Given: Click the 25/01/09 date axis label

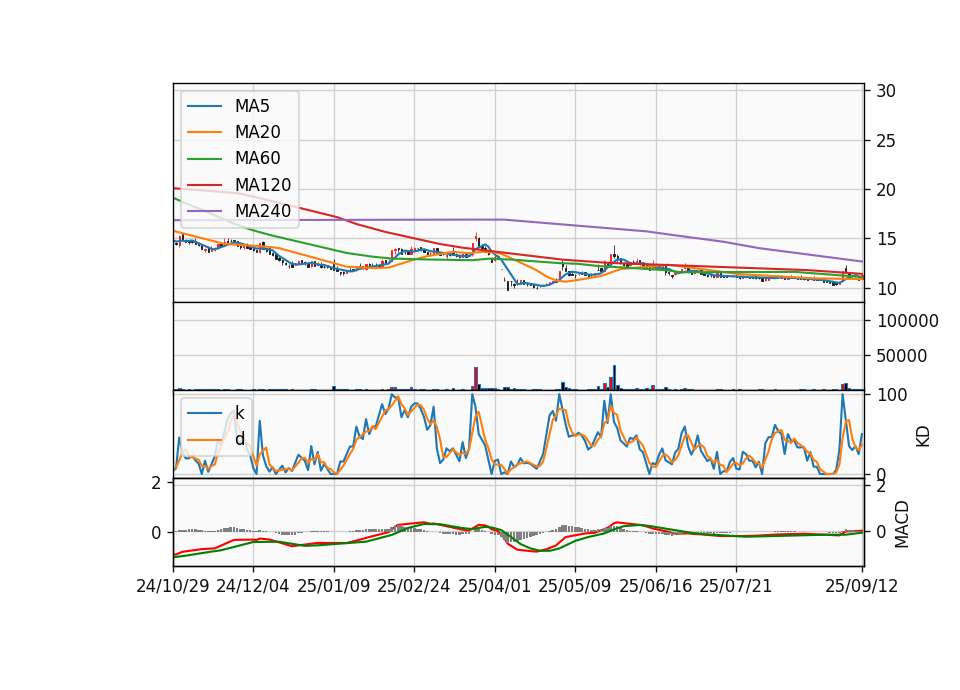Looking at the screenshot, I should [x=334, y=586].
